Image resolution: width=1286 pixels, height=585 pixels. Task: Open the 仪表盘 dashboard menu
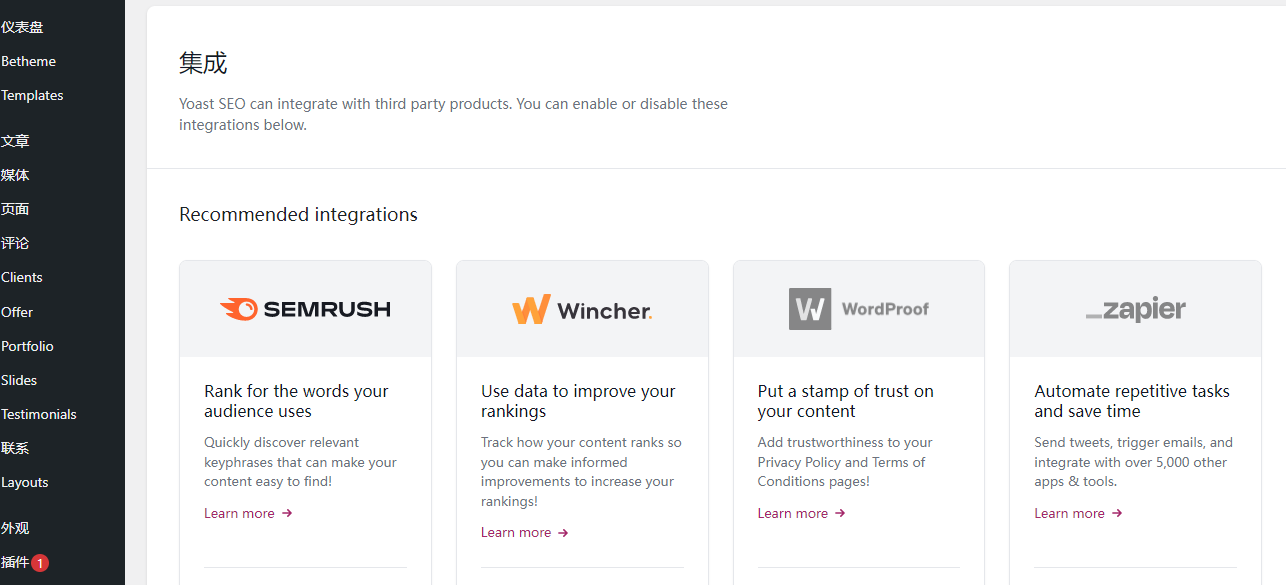click(22, 27)
